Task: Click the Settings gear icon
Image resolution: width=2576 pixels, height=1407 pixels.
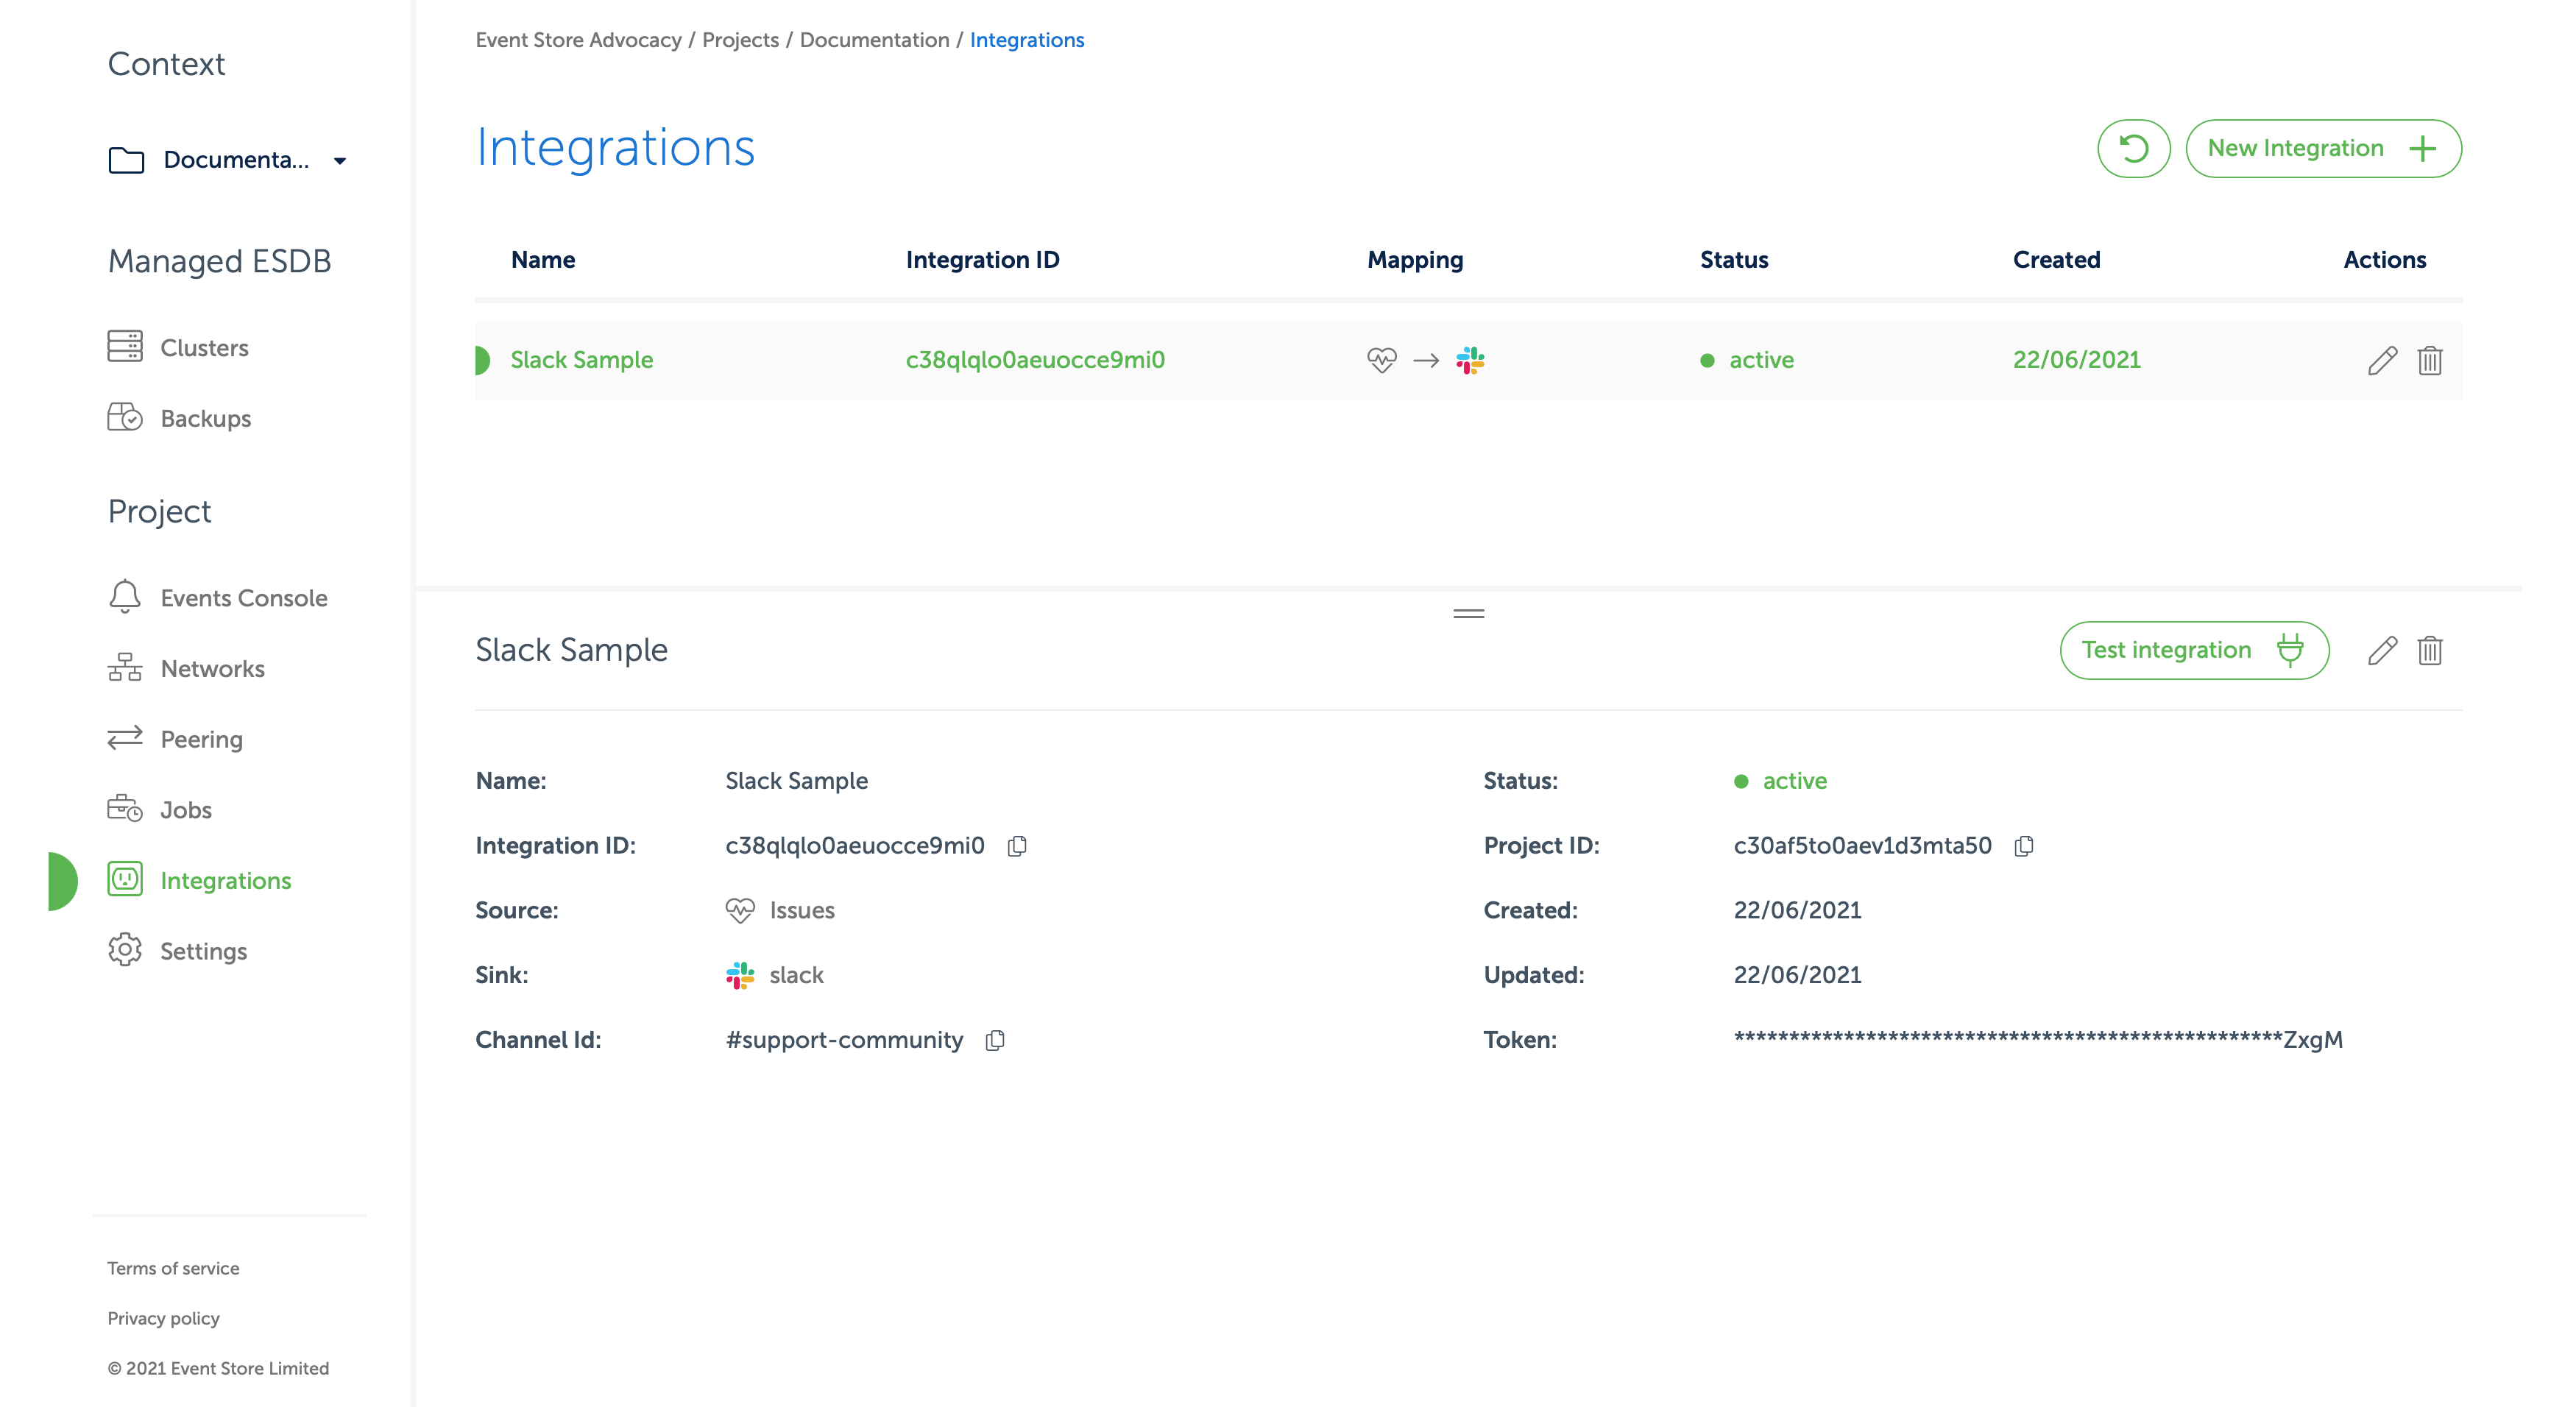Action: (x=125, y=950)
